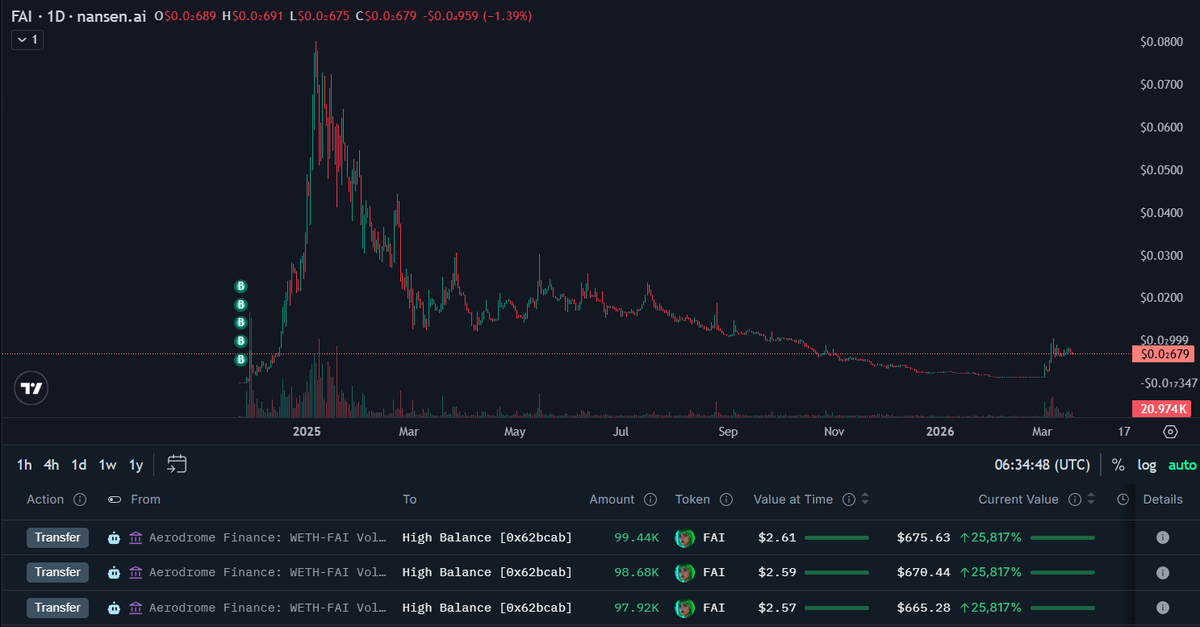Switch chart range to 1w
Image resolution: width=1200 pixels, height=627 pixels.
point(108,465)
